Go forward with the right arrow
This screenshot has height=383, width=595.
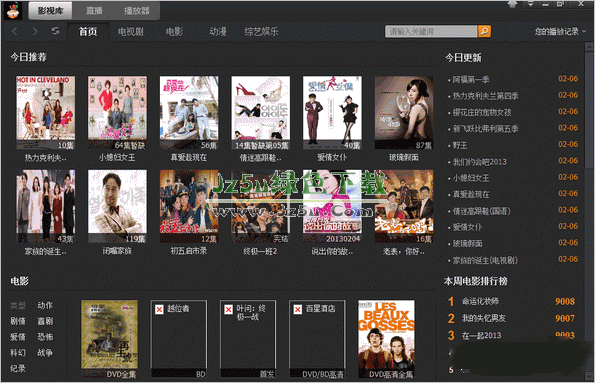coord(35,31)
